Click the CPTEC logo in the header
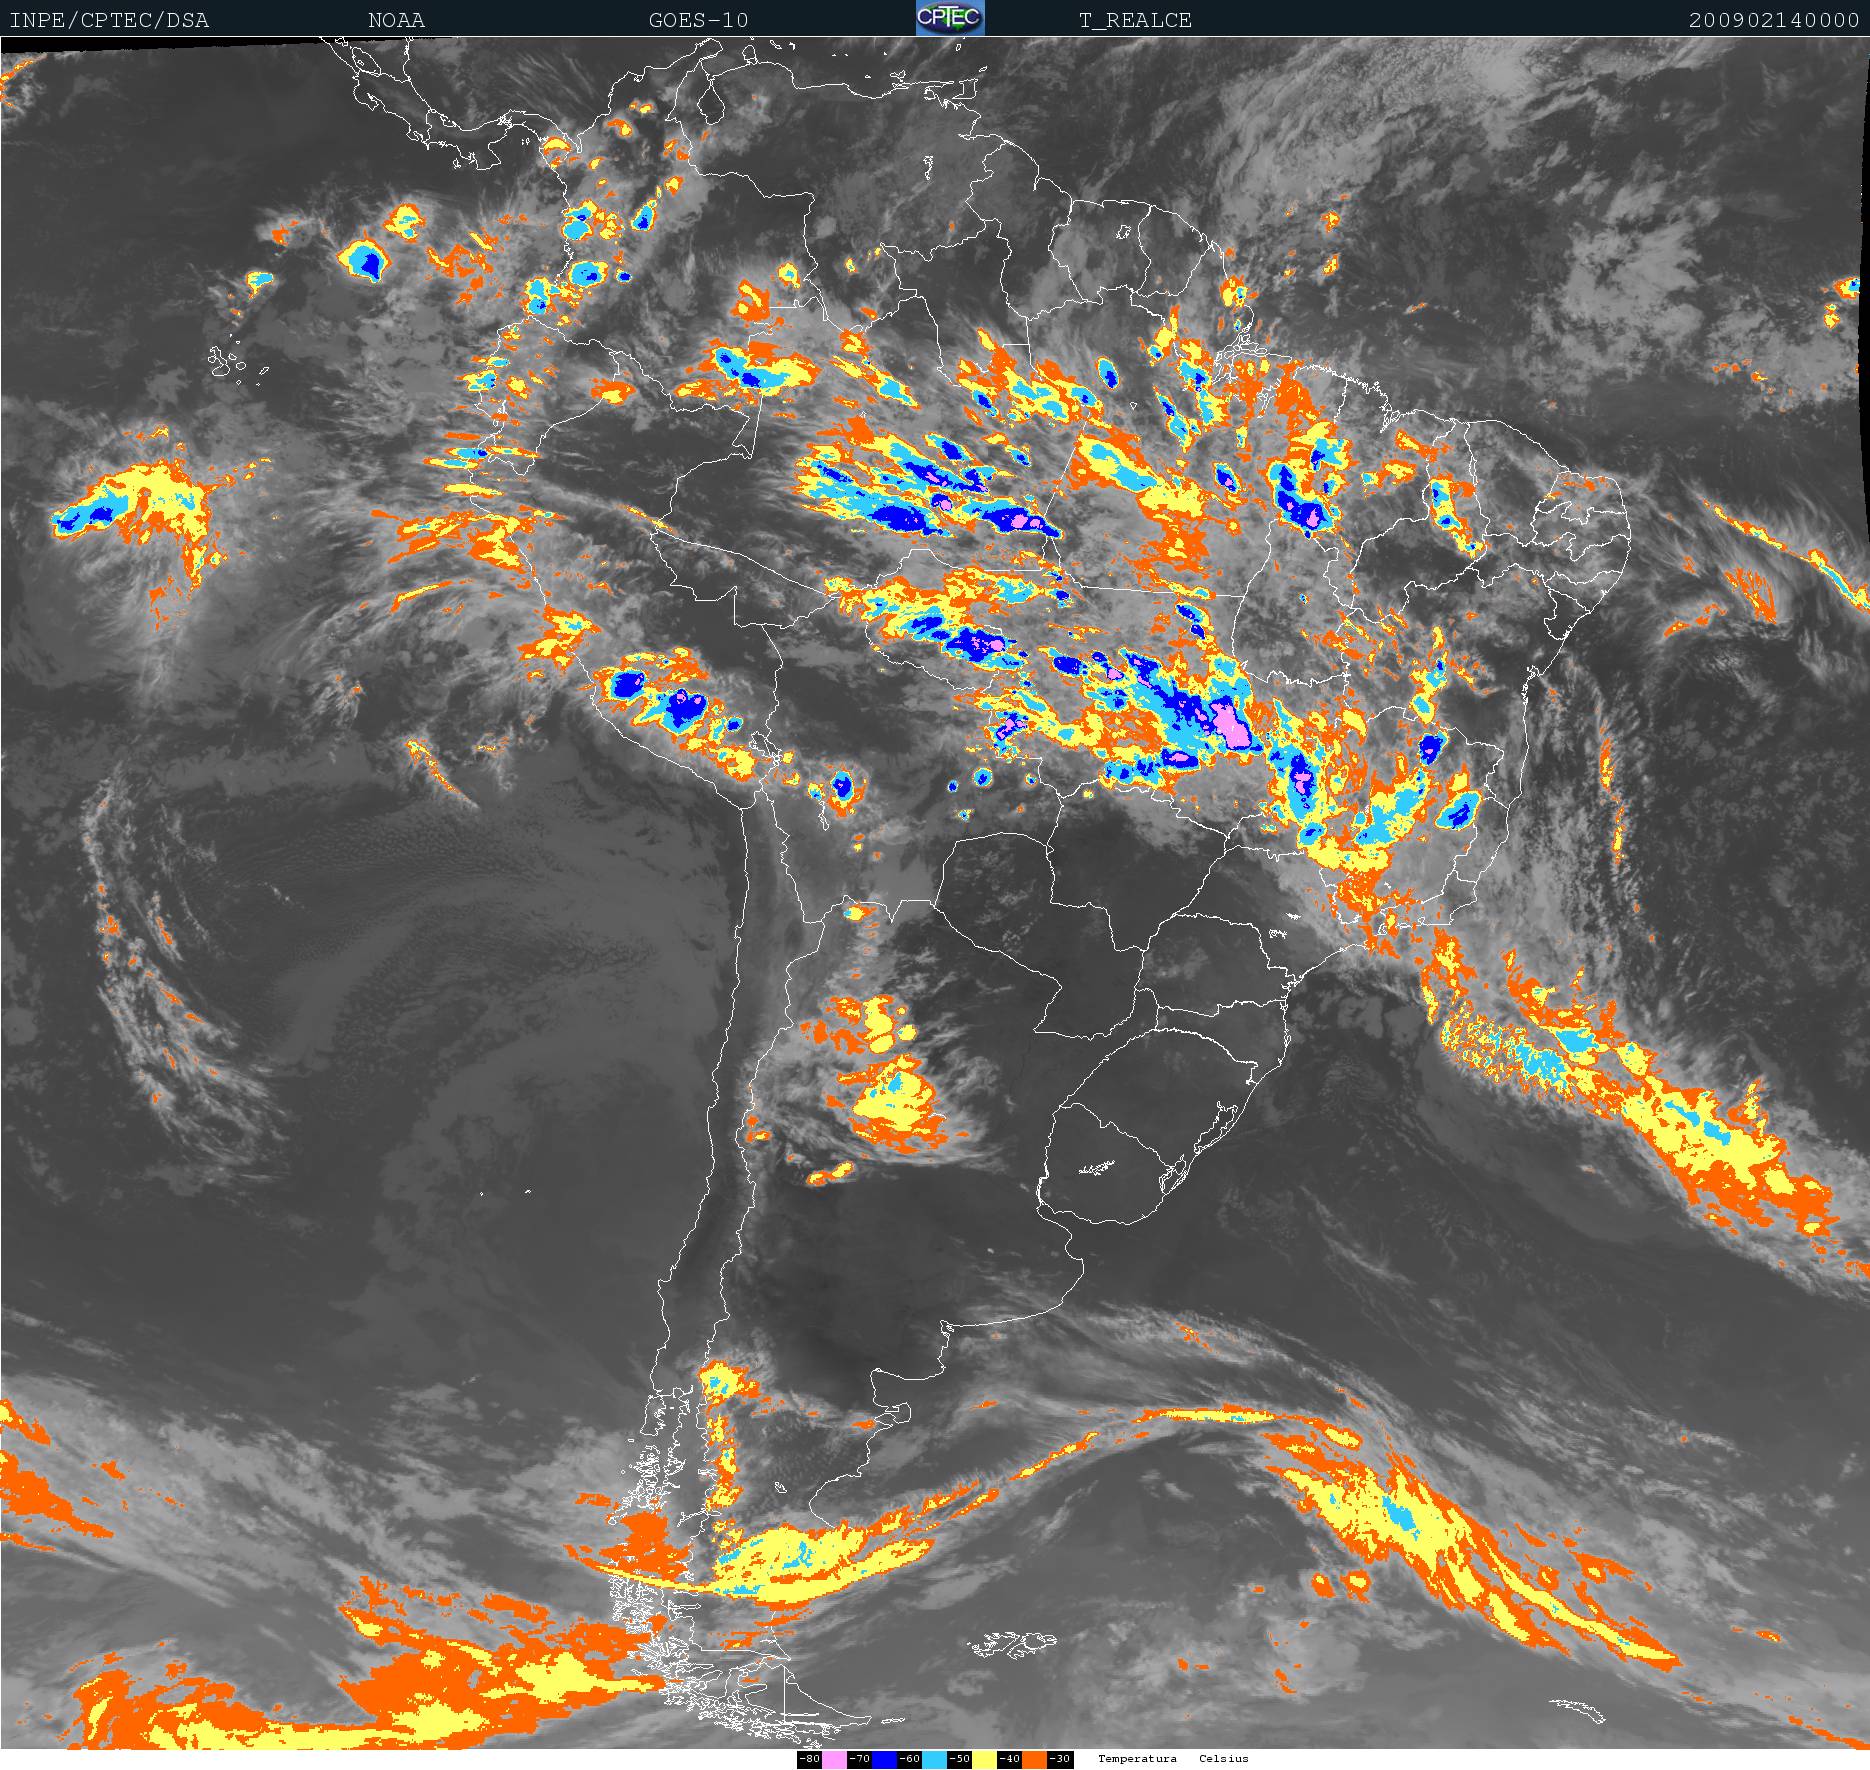The height and width of the screenshot is (1770, 1870). coord(950,18)
